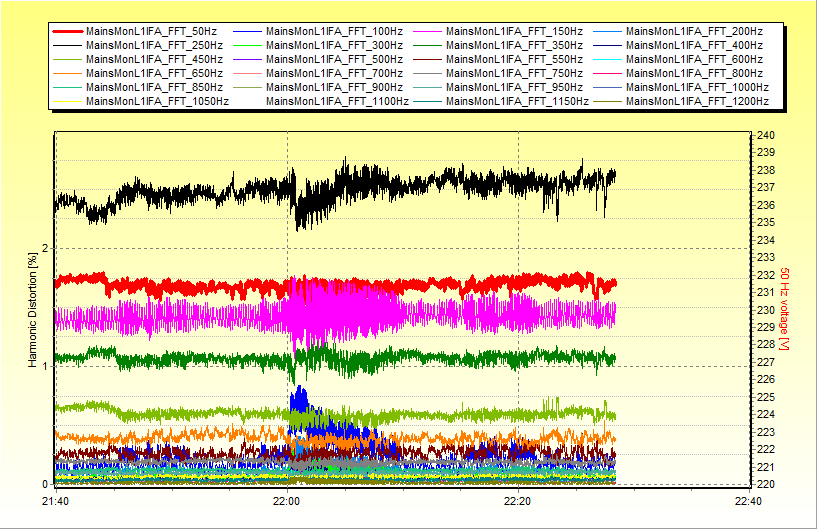Click the 2 tick on left distortion axis

(45, 248)
